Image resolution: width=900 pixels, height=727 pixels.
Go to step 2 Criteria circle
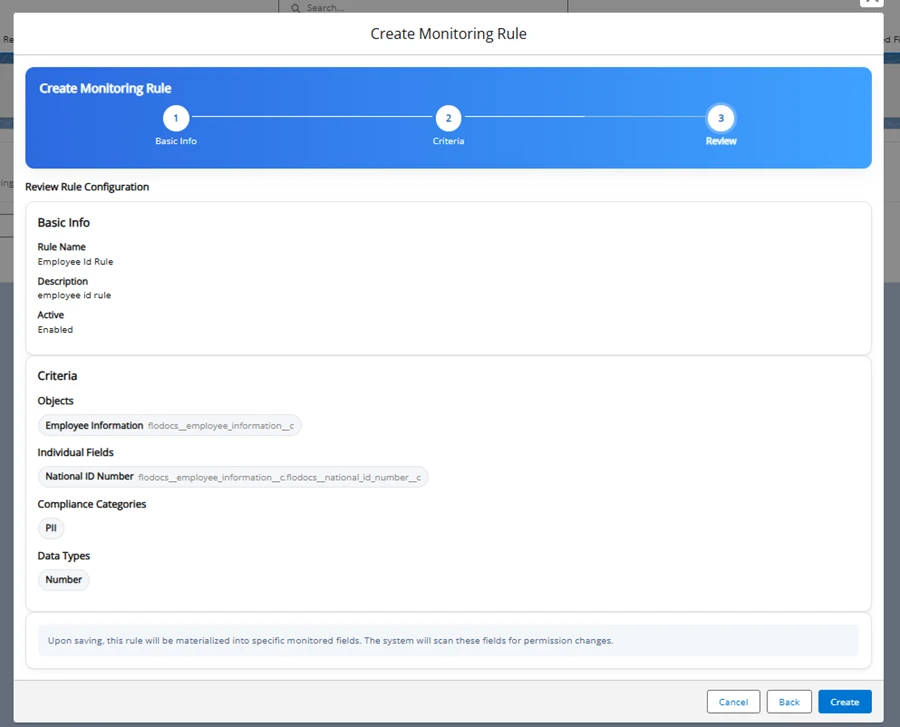448,118
